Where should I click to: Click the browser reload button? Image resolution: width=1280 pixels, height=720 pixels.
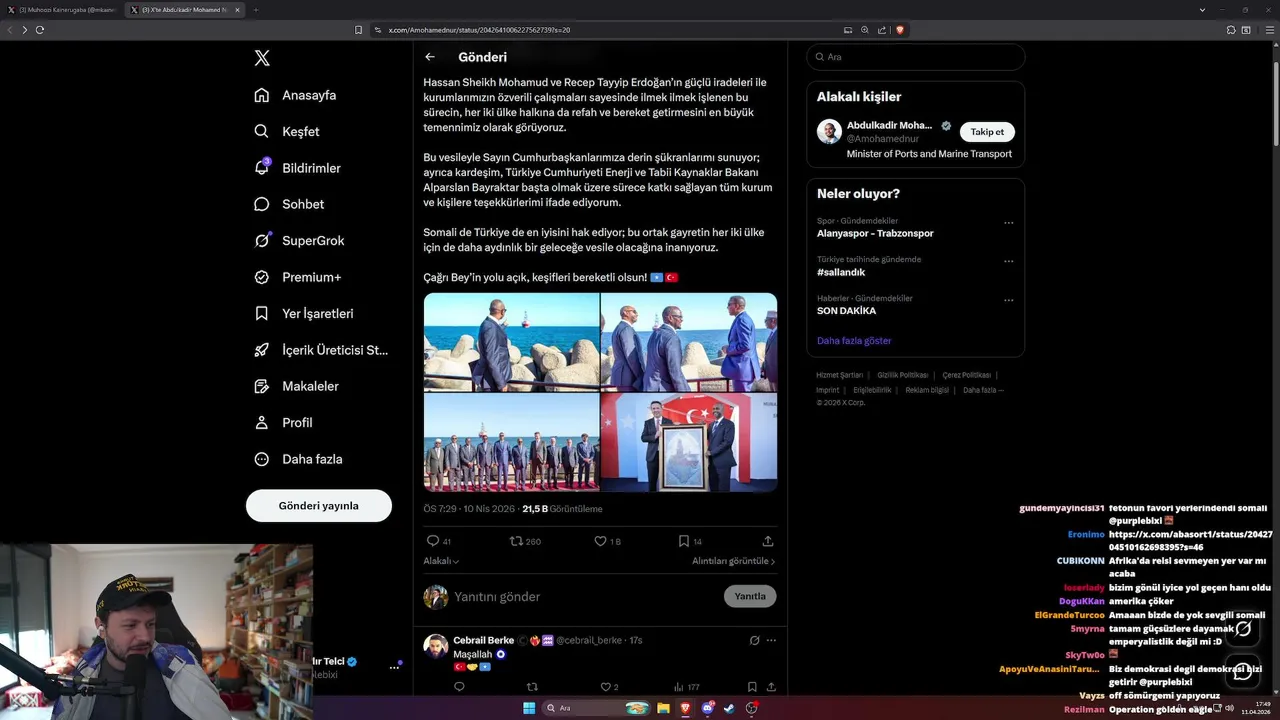[40, 30]
